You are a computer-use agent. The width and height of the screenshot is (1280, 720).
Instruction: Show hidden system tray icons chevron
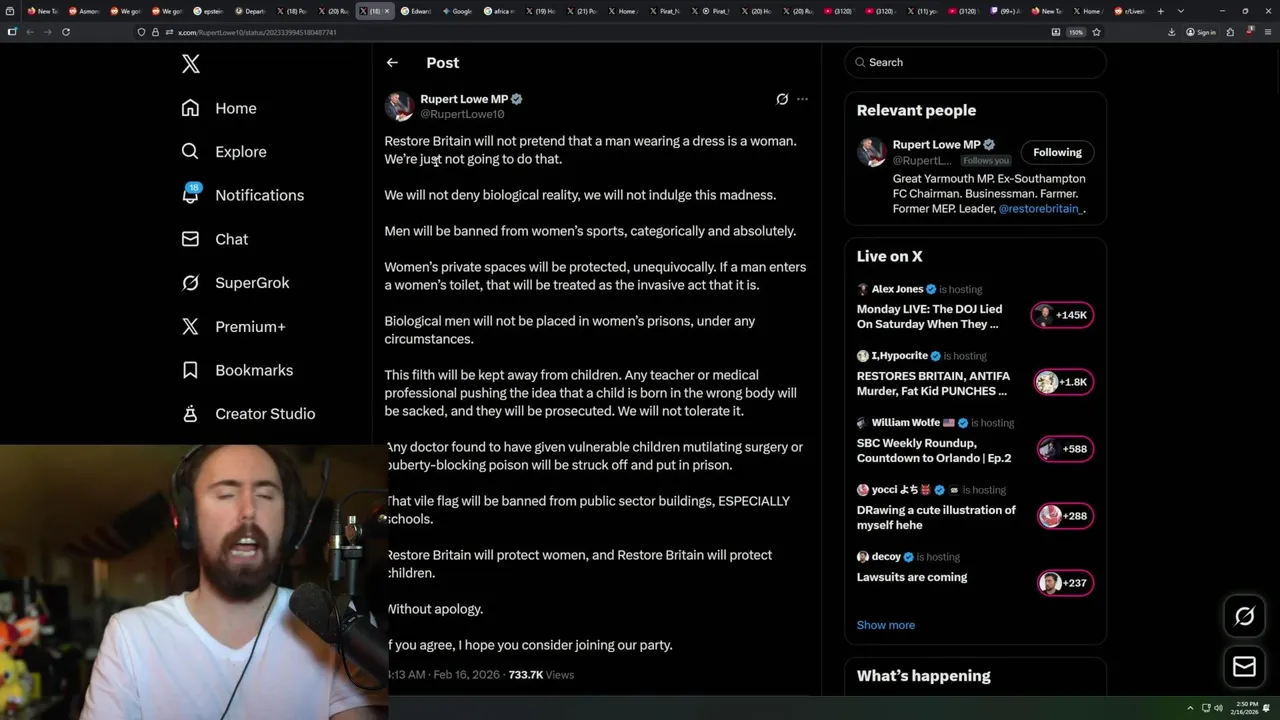pos(1190,708)
